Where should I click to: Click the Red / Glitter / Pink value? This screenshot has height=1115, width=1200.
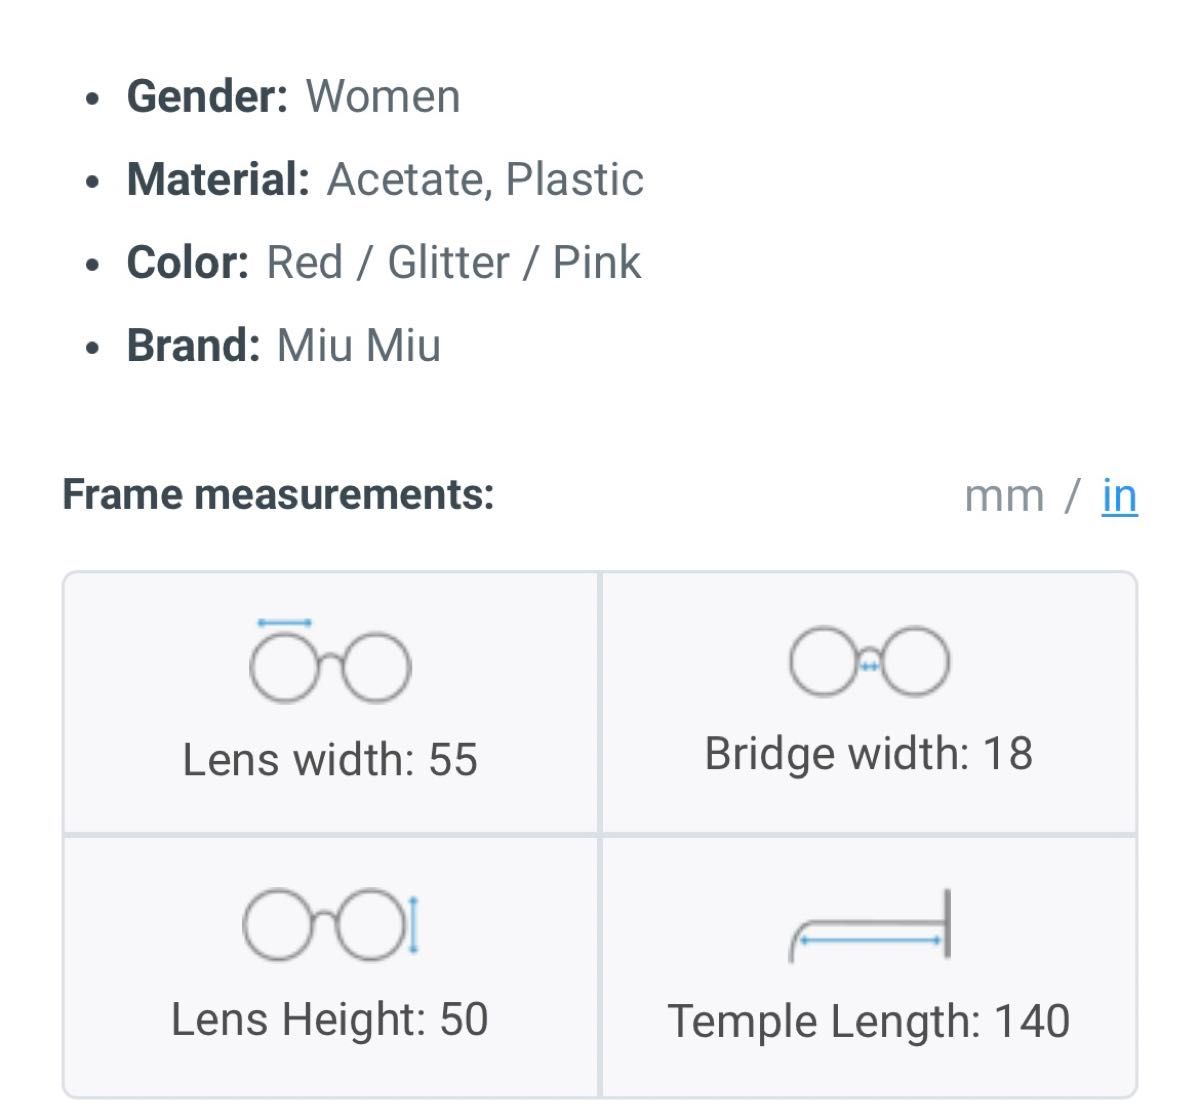[x=453, y=263]
